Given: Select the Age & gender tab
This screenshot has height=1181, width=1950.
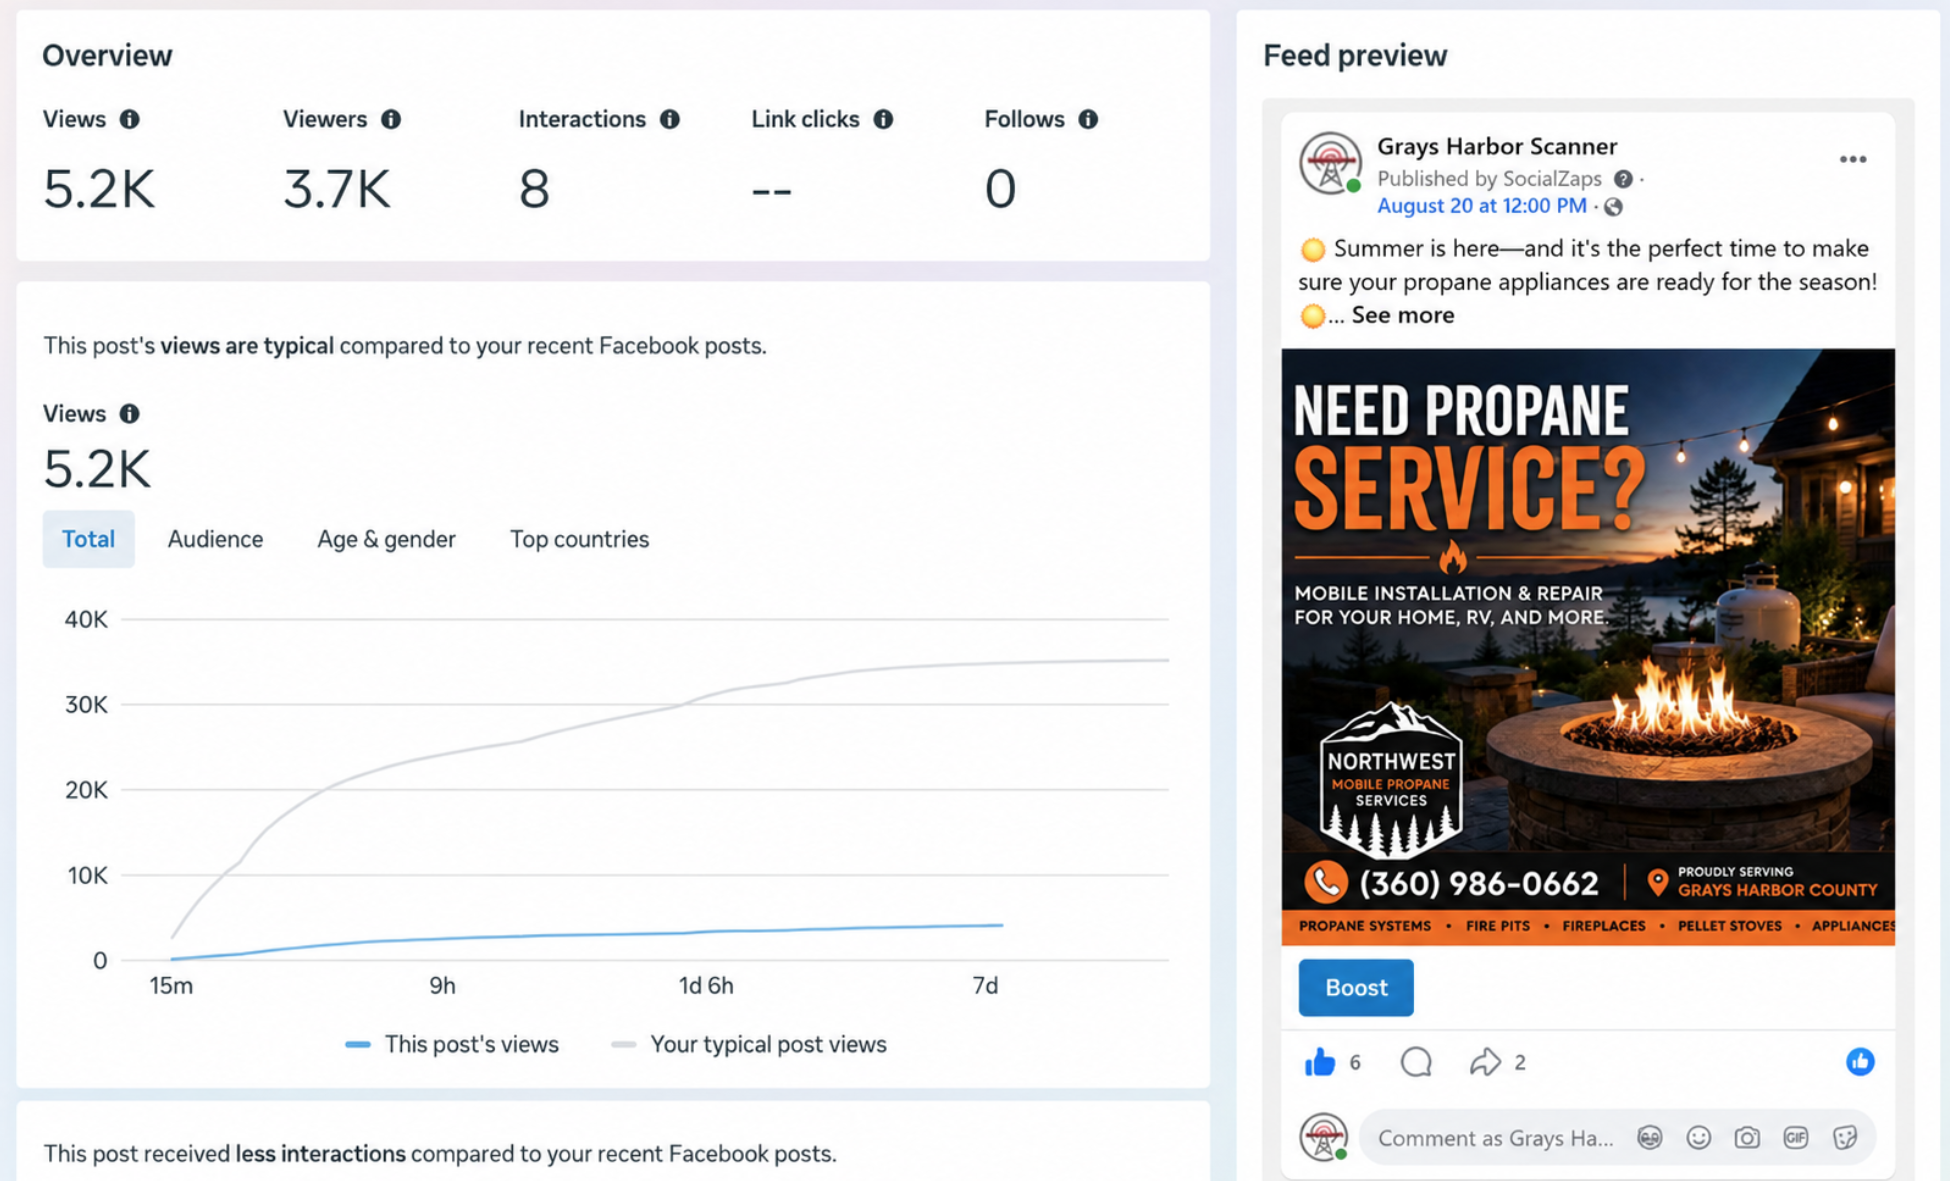Looking at the screenshot, I should [x=386, y=539].
